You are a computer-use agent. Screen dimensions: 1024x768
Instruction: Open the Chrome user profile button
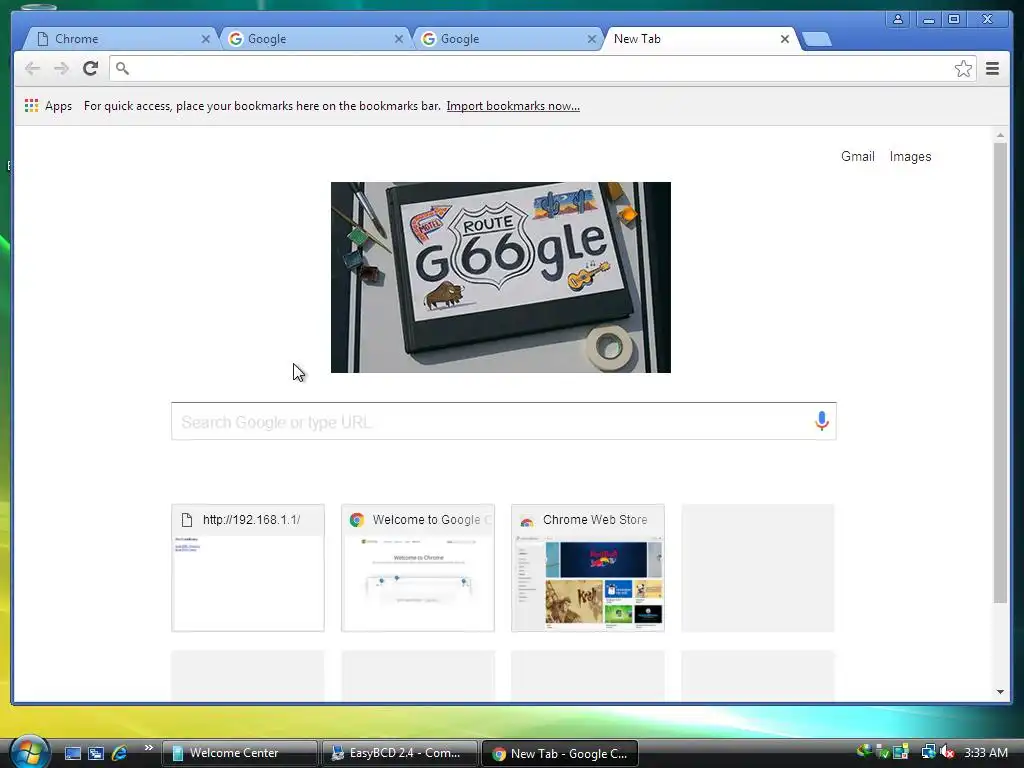(x=898, y=19)
